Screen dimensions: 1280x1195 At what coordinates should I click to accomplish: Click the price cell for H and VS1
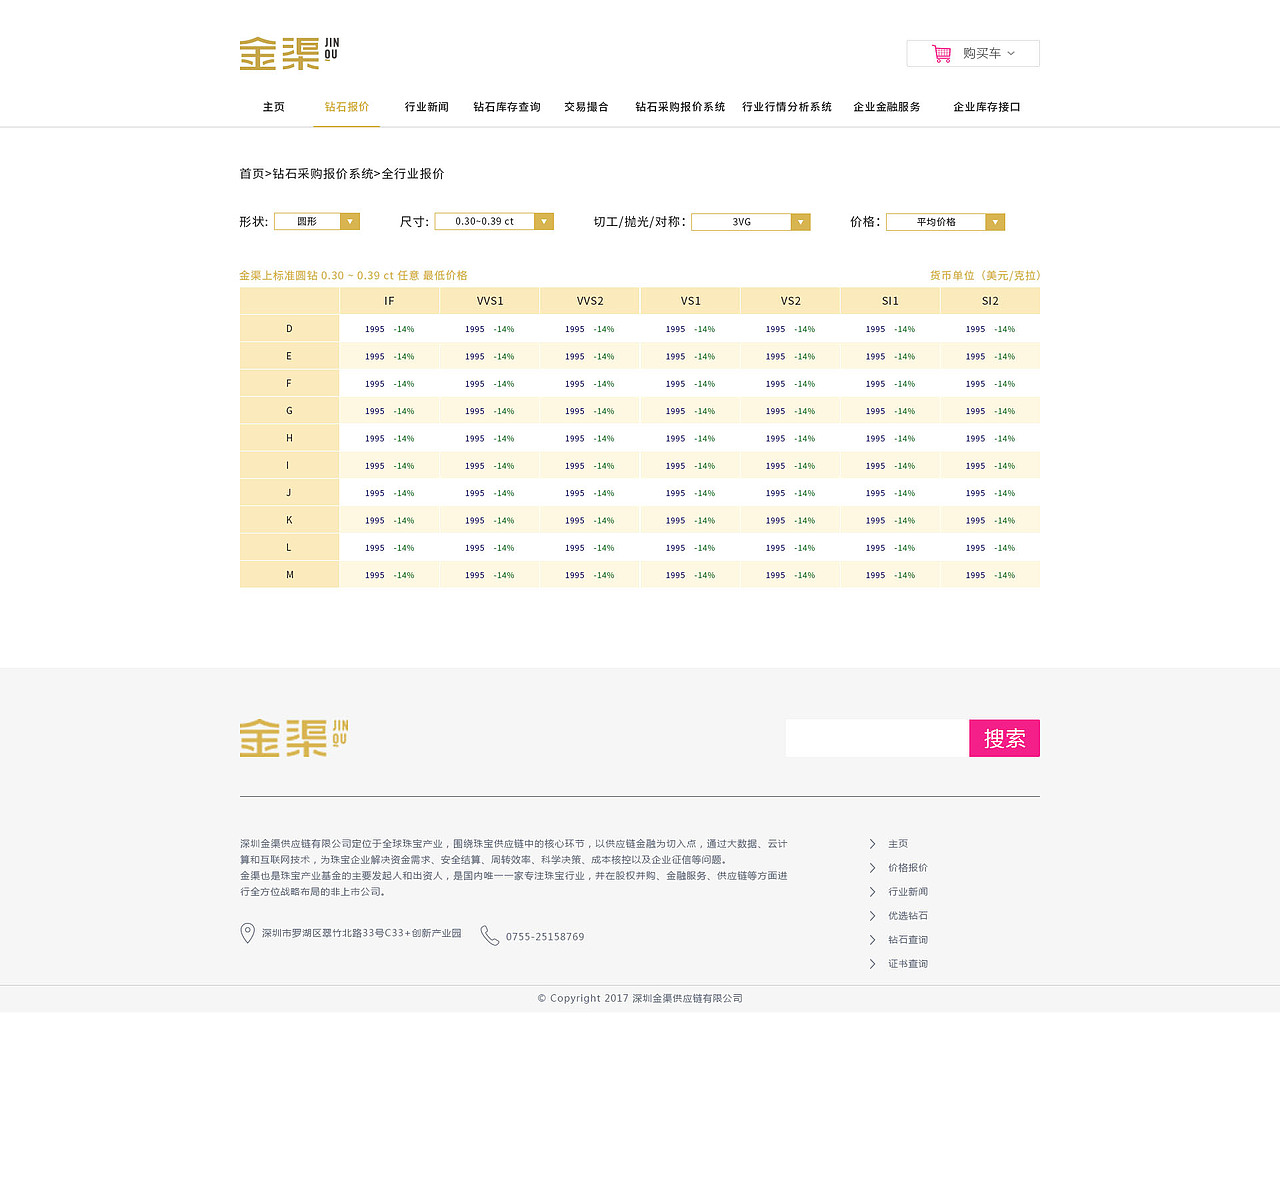click(x=690, y=439)
